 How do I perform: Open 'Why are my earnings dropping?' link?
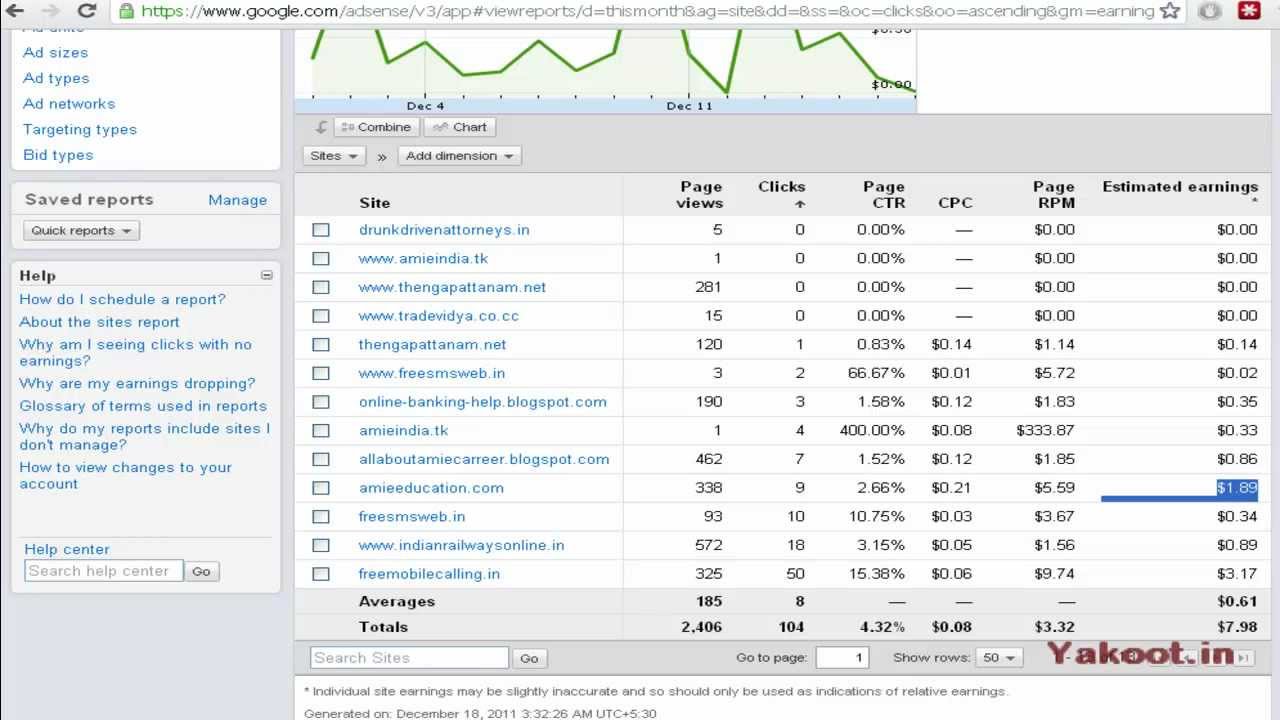[137, 383]
